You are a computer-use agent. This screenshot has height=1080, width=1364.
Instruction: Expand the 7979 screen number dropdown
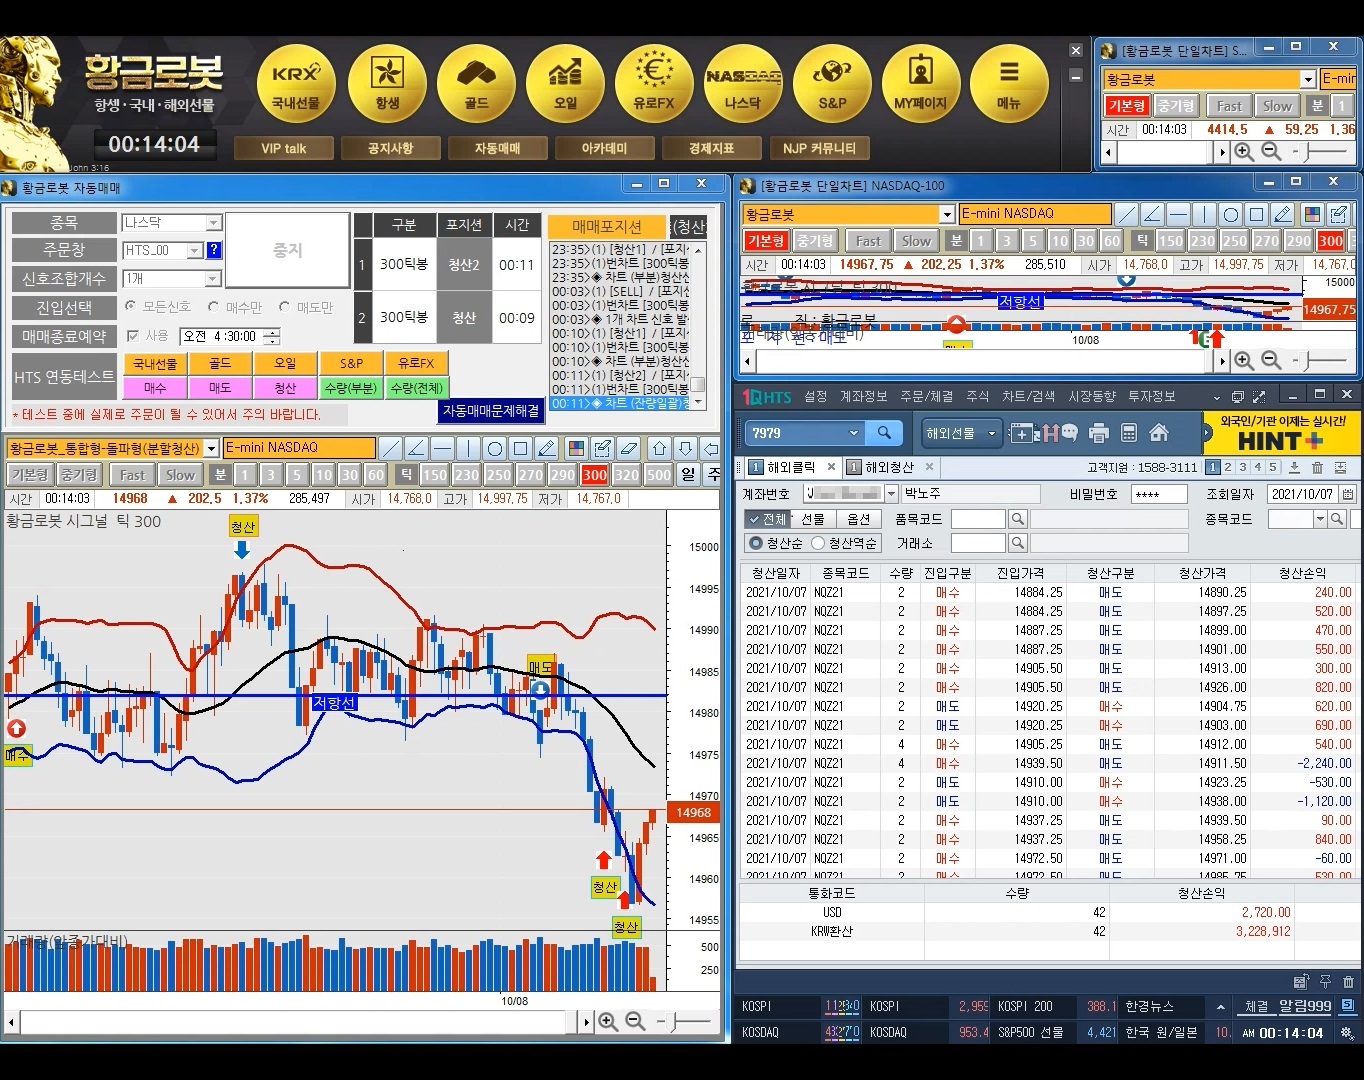point(854,433)
